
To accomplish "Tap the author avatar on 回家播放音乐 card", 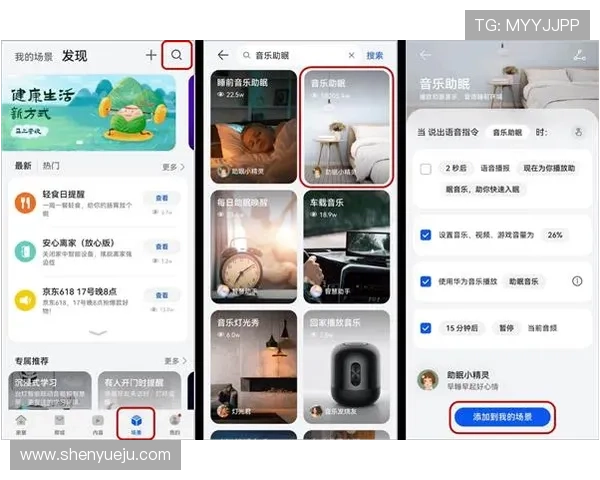I will pyautogui.click(x=316, y=411).
